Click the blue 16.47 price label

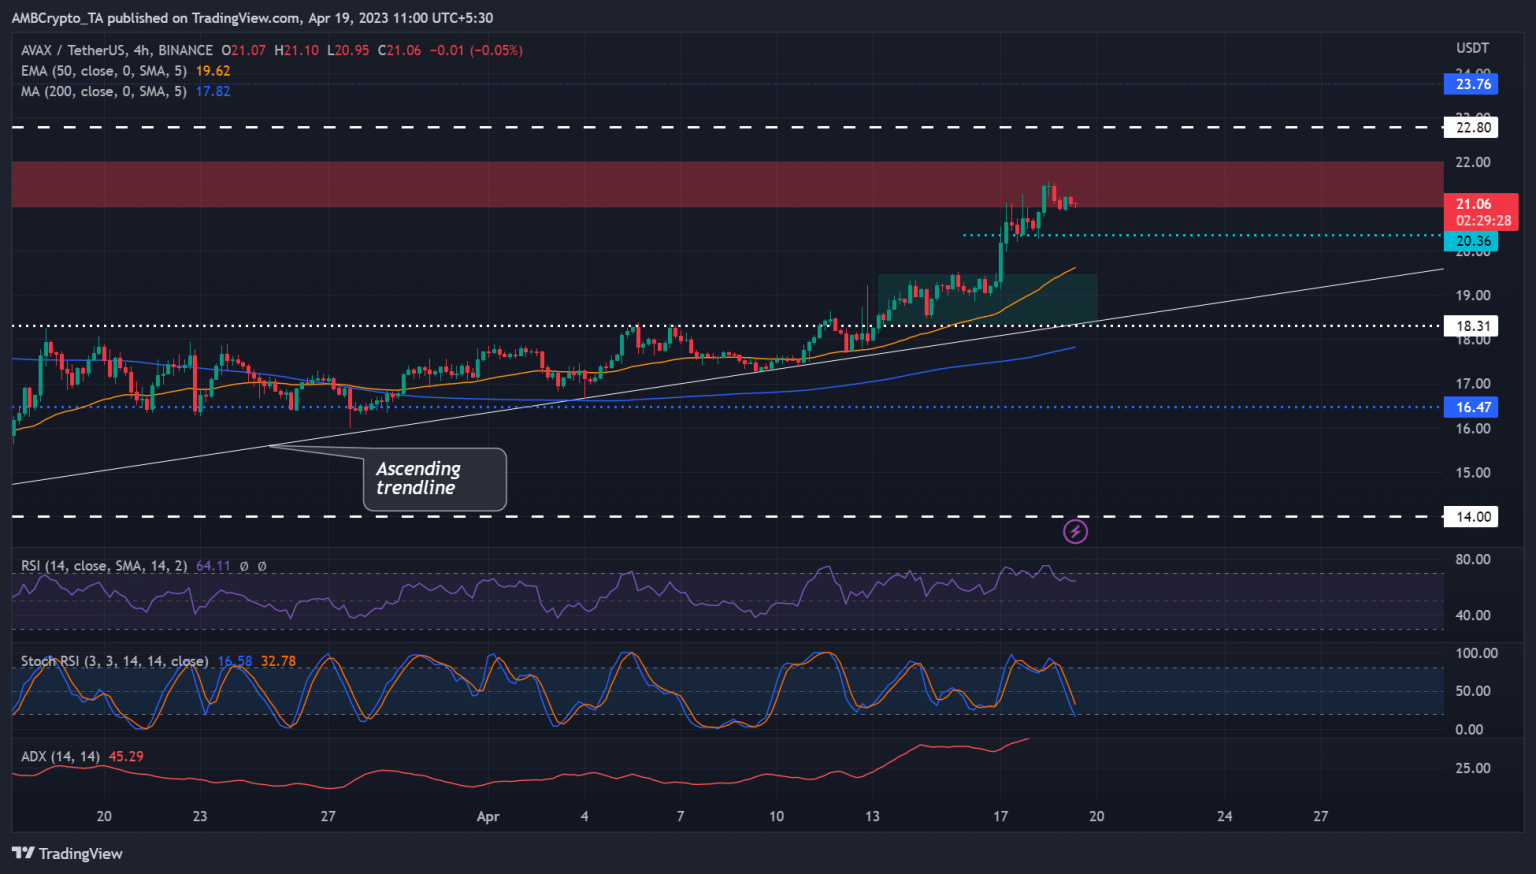1471,407
